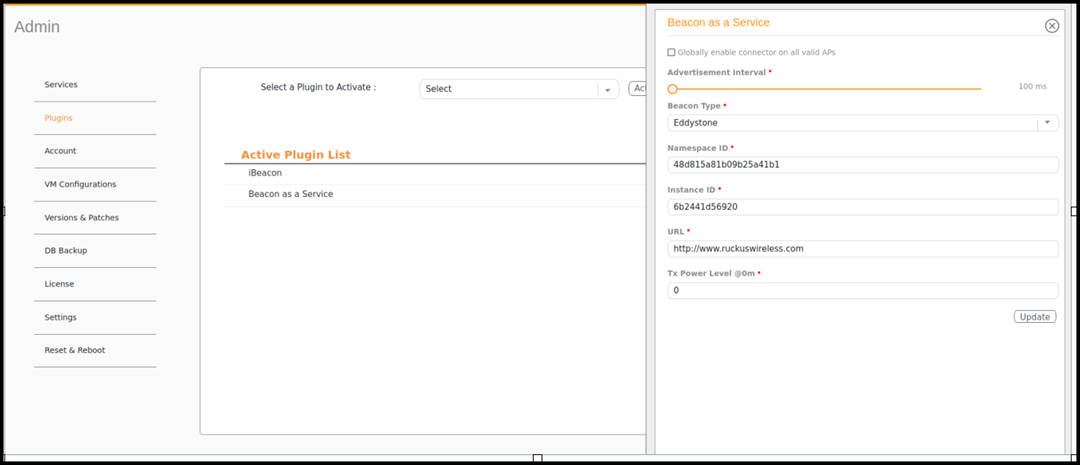Open Versions & Patches in the sidebar
The width and height of the screenshot is (1080, 465).
(82, 218)
